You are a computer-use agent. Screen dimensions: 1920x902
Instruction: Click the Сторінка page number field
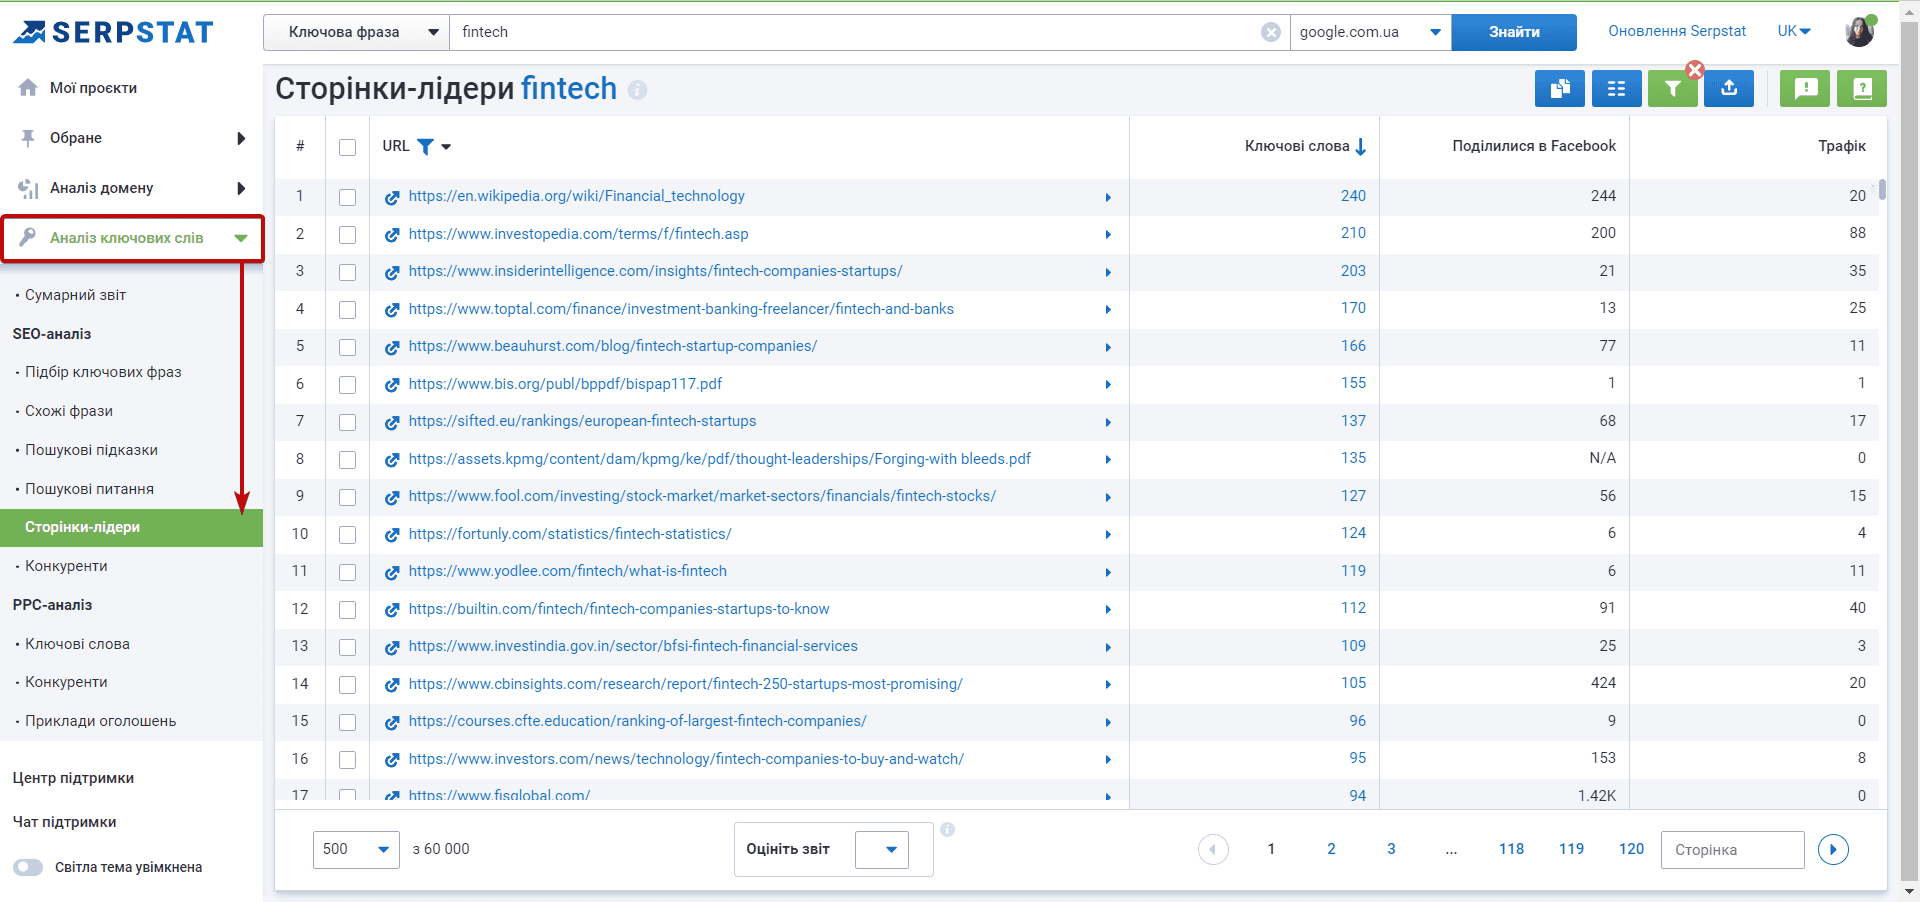[1732, 850]
